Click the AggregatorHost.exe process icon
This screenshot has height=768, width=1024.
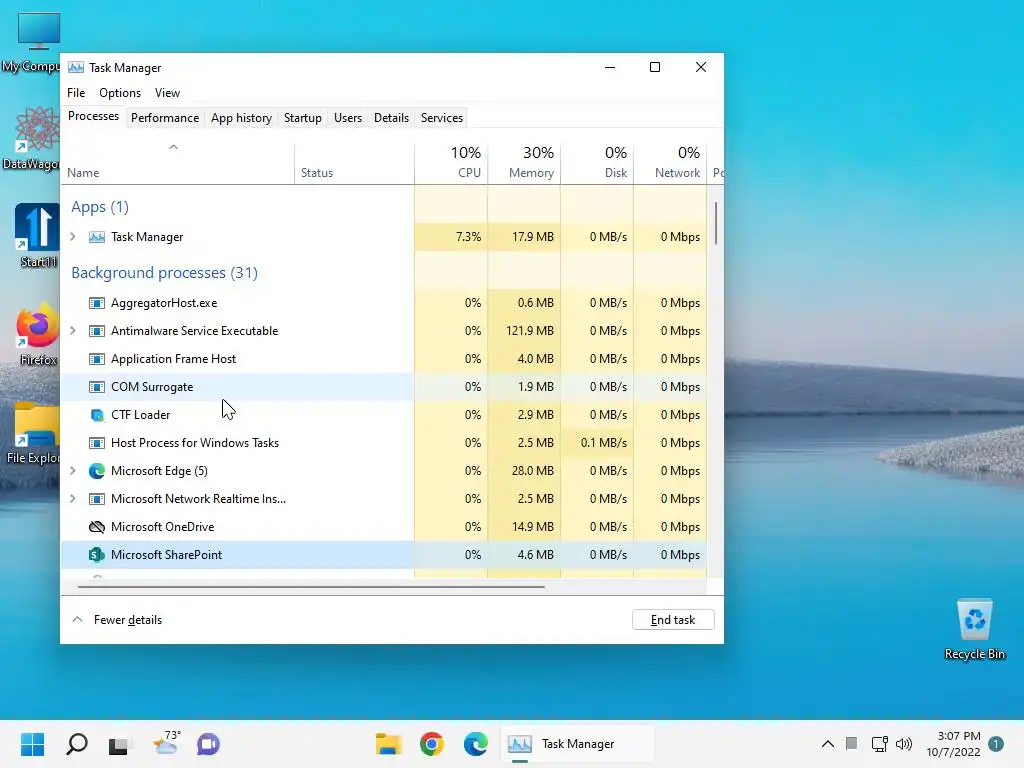pos(97,303)
